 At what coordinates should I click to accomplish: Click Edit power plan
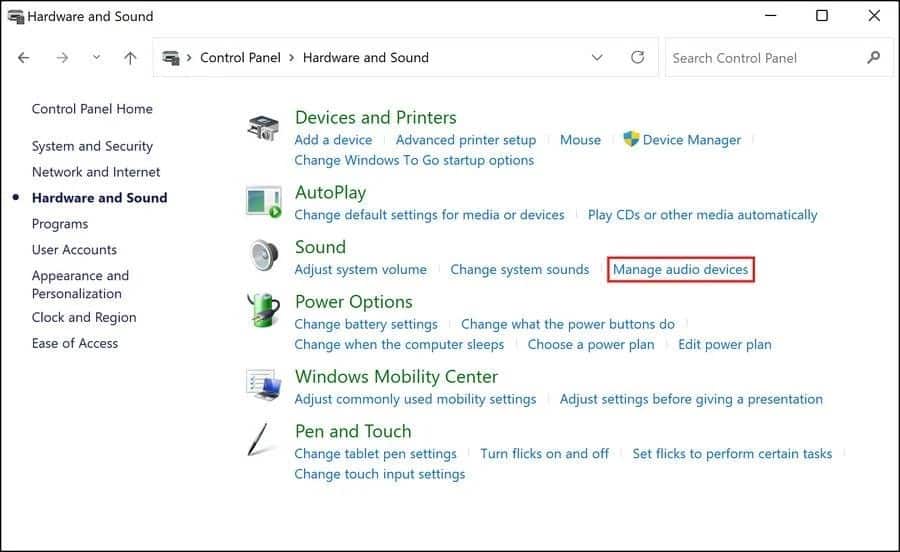click(x=724, y=344)
